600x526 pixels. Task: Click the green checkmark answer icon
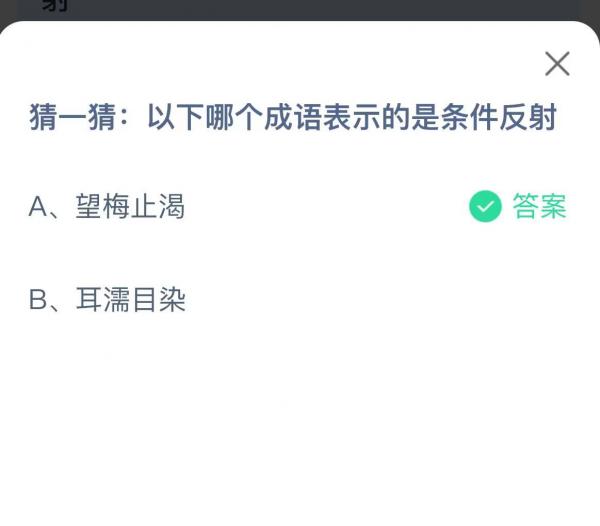point(485,206)
